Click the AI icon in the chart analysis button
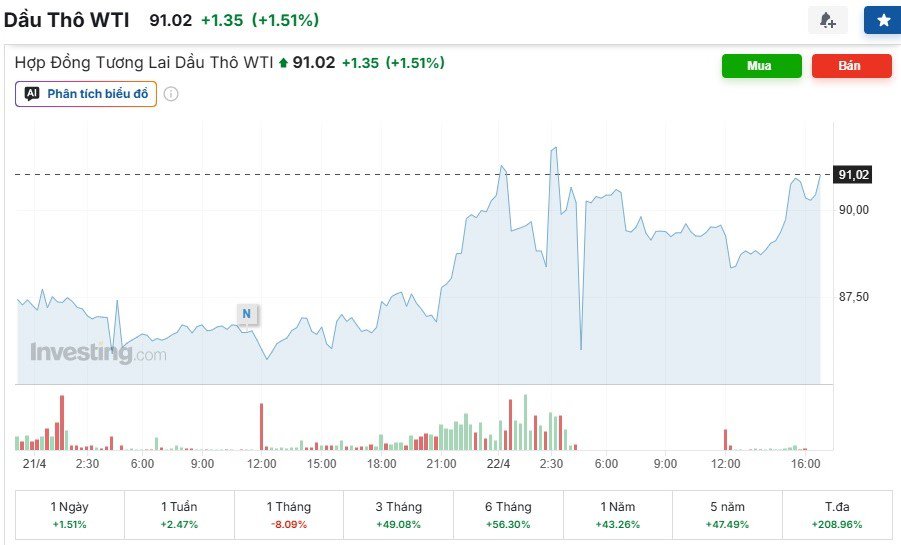The image size is (901, 545). [32, 94]
